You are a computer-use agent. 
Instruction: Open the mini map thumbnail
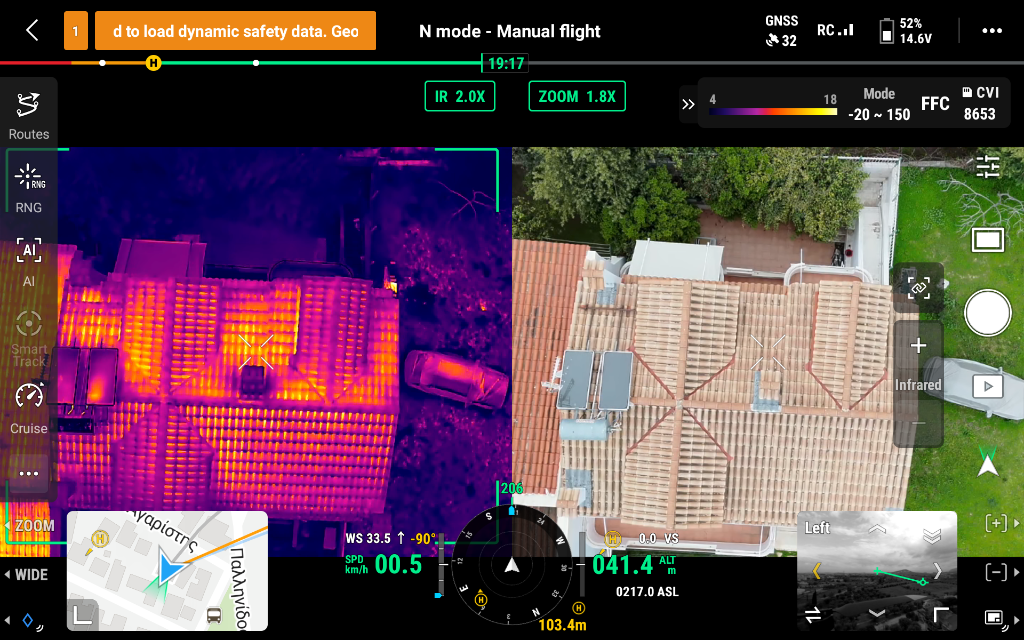(x=167, y=571)
